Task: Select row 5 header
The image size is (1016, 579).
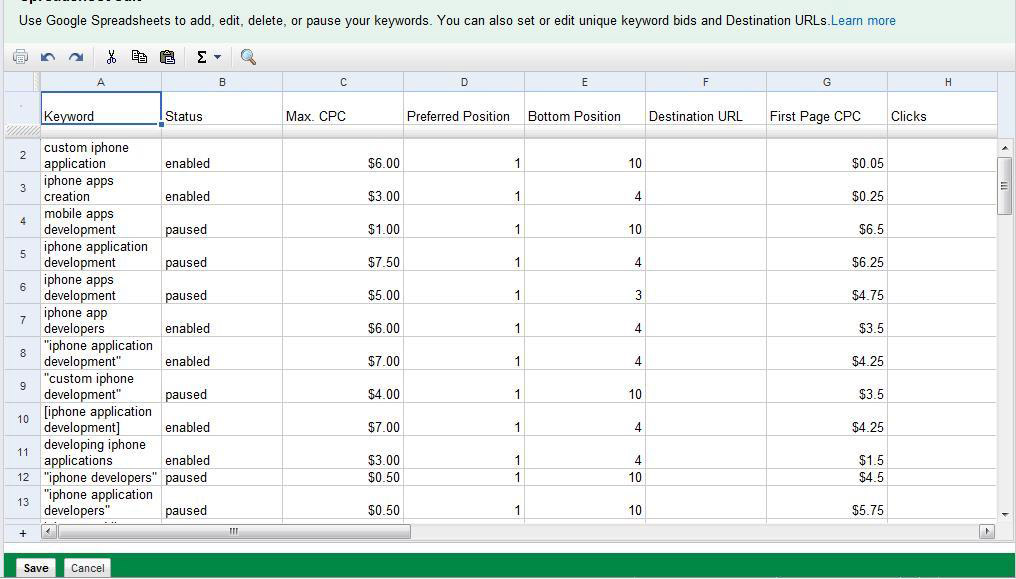Action: coord(23,255)
